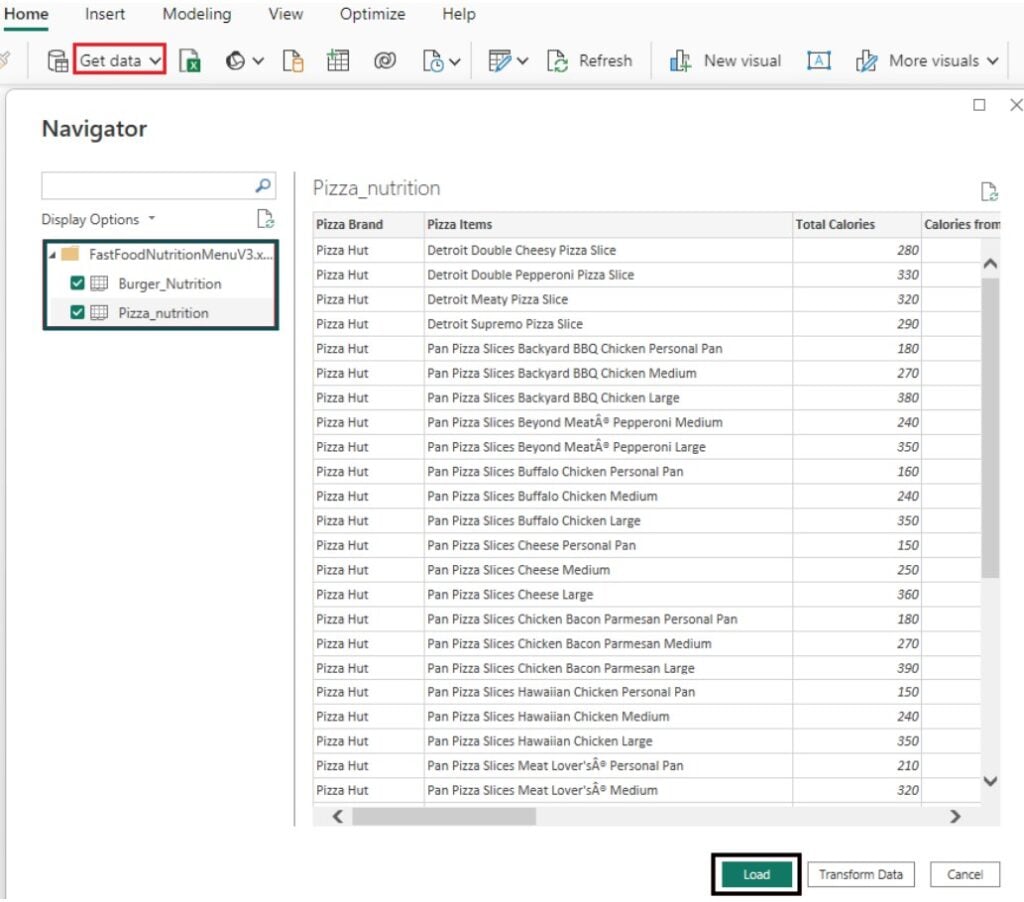Image resolution: width=1024 pixels, height=902 pixels.
Task: Click the Pizza_nutrition preview title
Action: [376, 188]
